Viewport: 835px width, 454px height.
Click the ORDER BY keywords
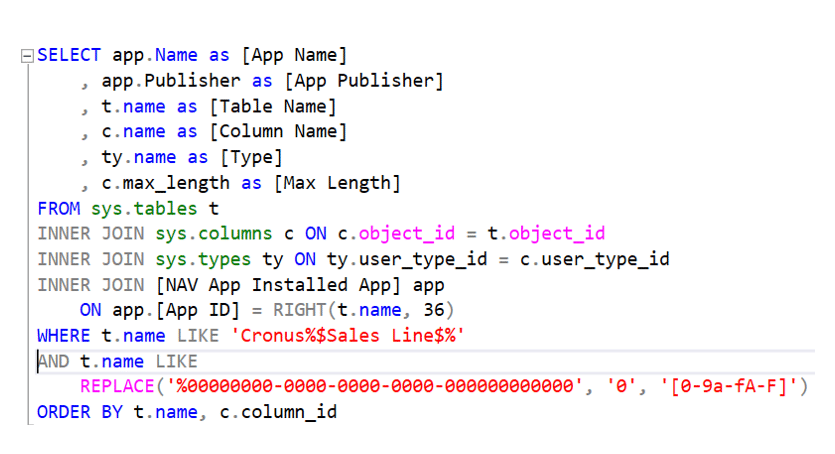pyautogui.click(x=80, y=412)
